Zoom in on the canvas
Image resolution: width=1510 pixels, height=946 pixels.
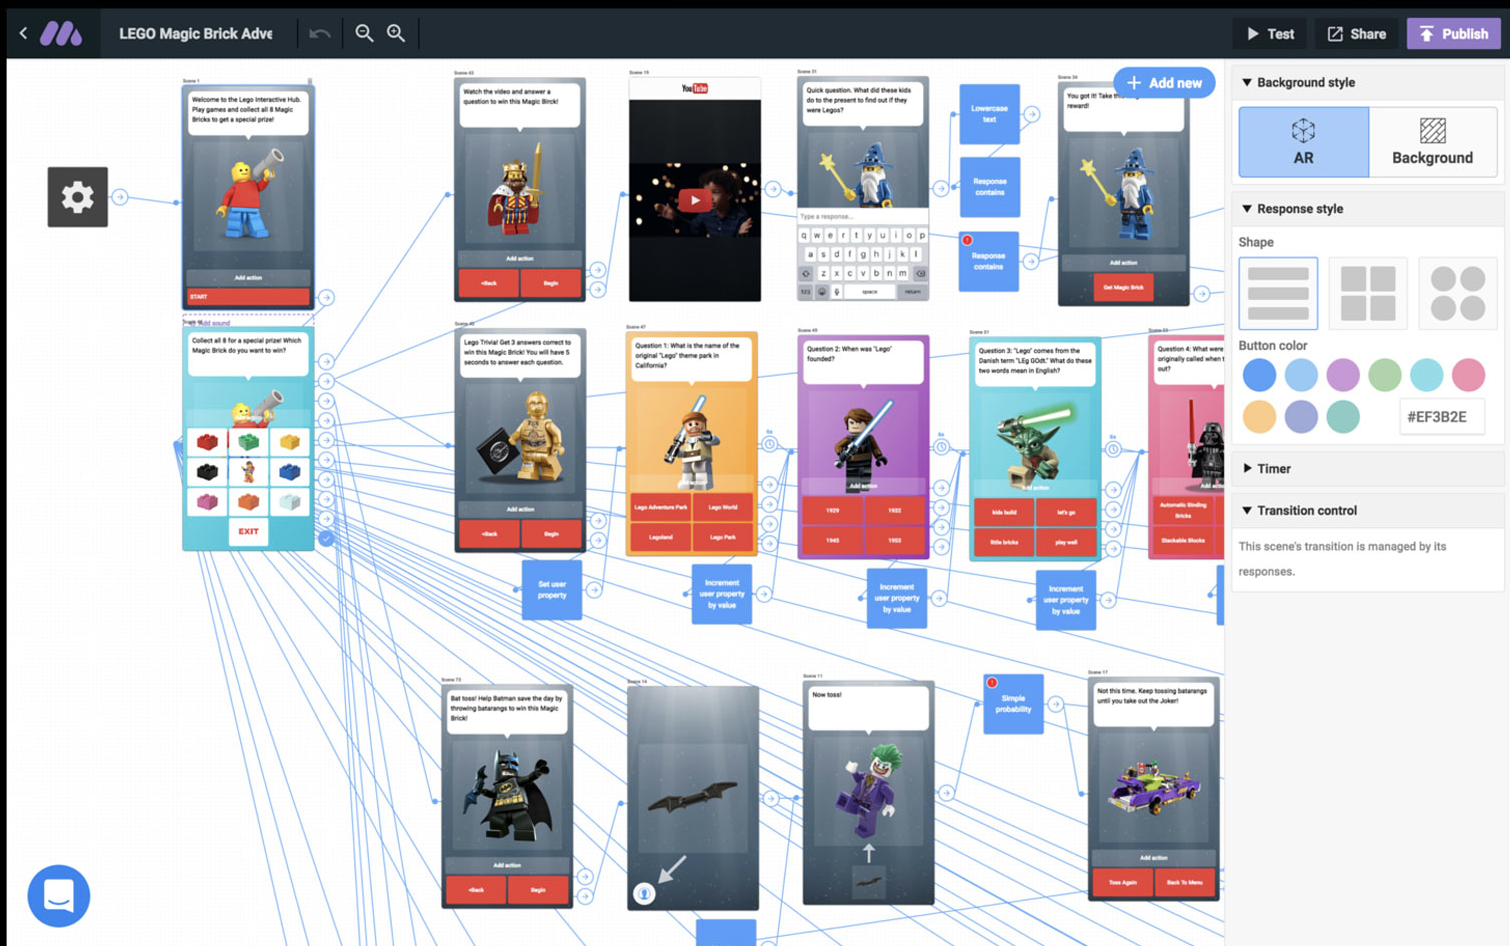pyautogui.click(x=396, y=33)
